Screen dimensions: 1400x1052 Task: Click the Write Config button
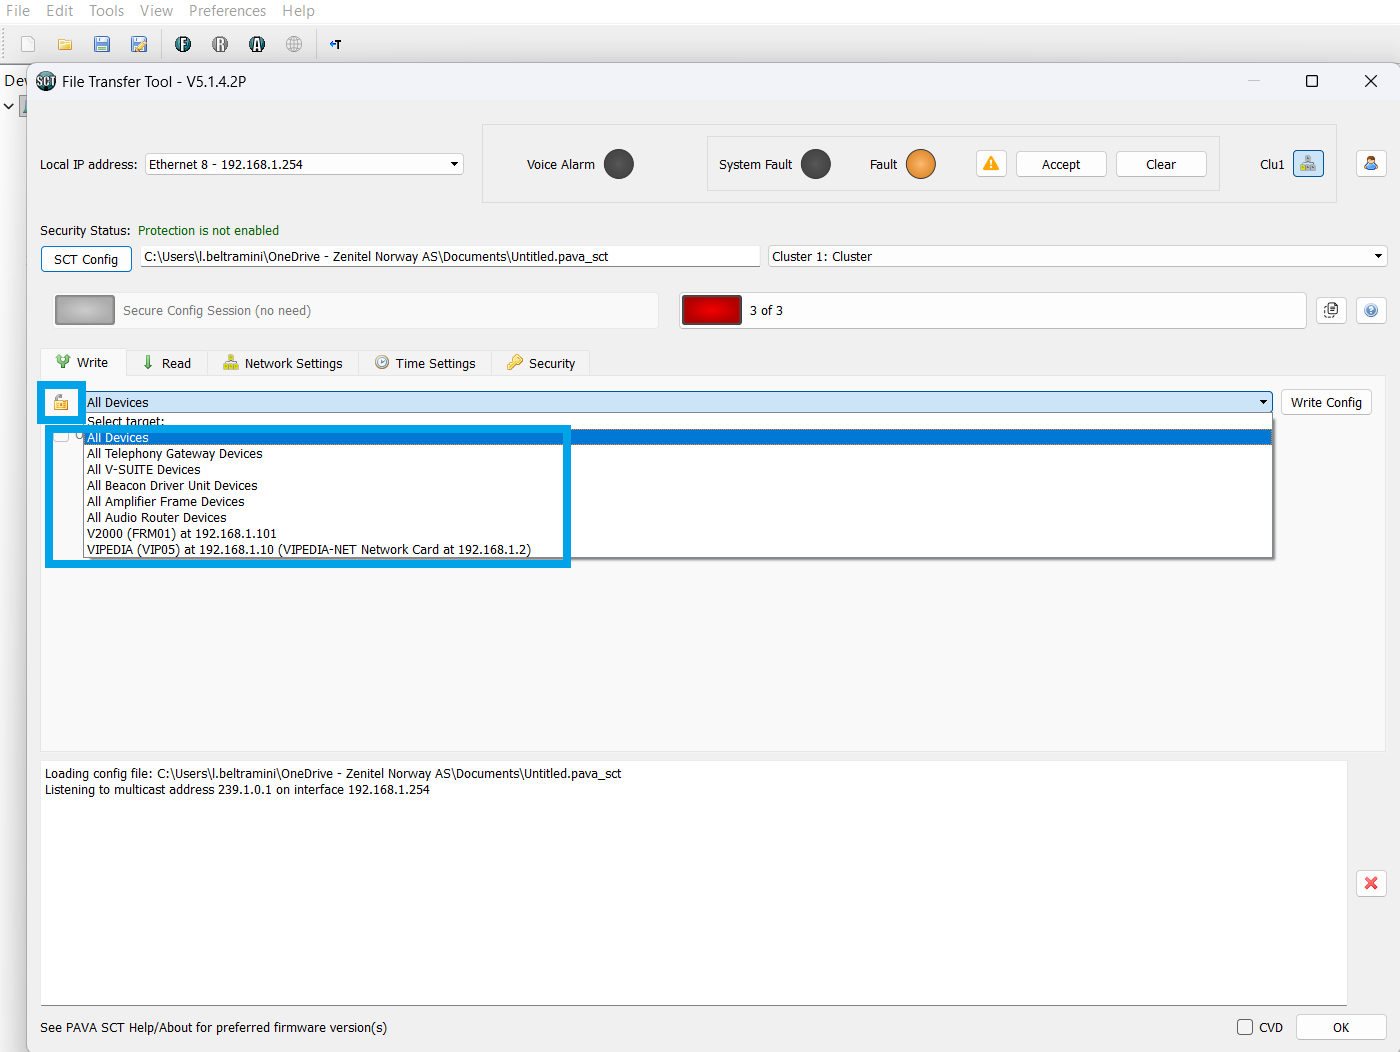pyautogui.click(x=1326, y=402)
